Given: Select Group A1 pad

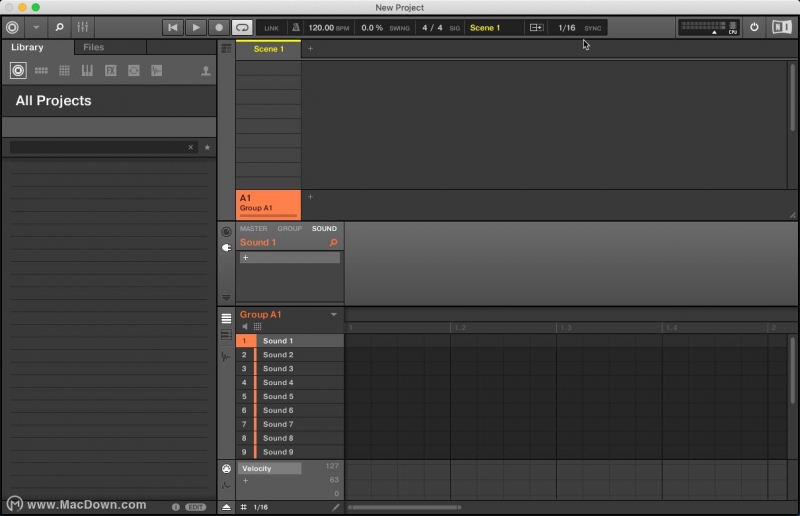Looking at the screenshot, I should 268,205.
